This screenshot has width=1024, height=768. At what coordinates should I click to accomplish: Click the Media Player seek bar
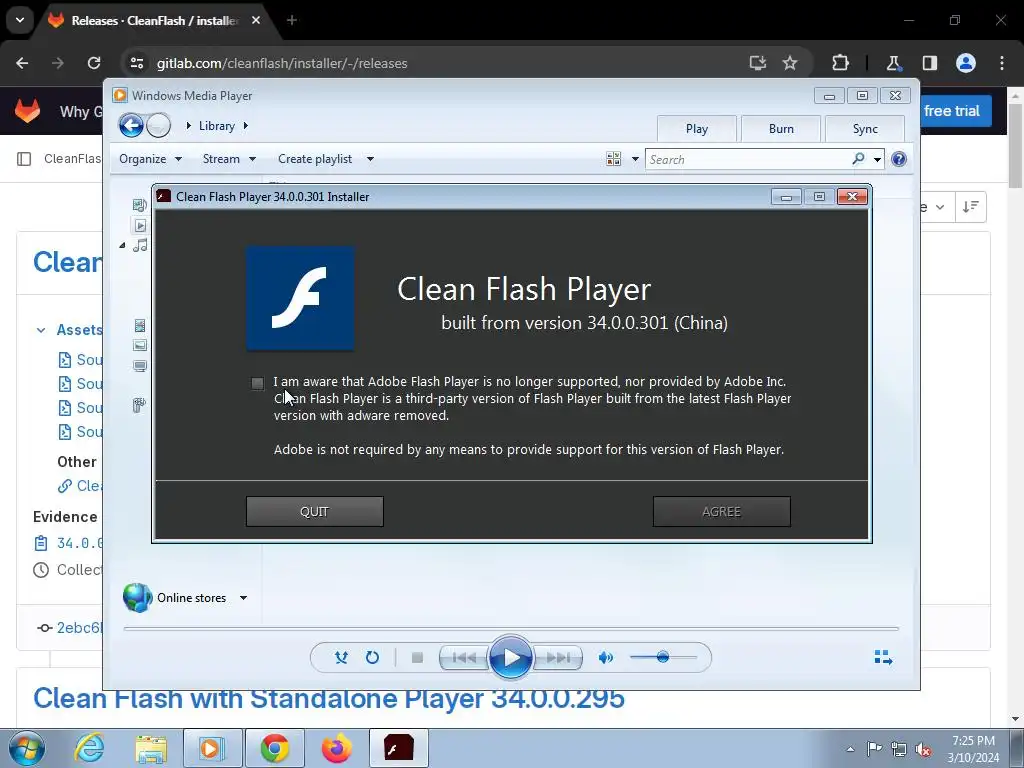click(x=511, y=628)
